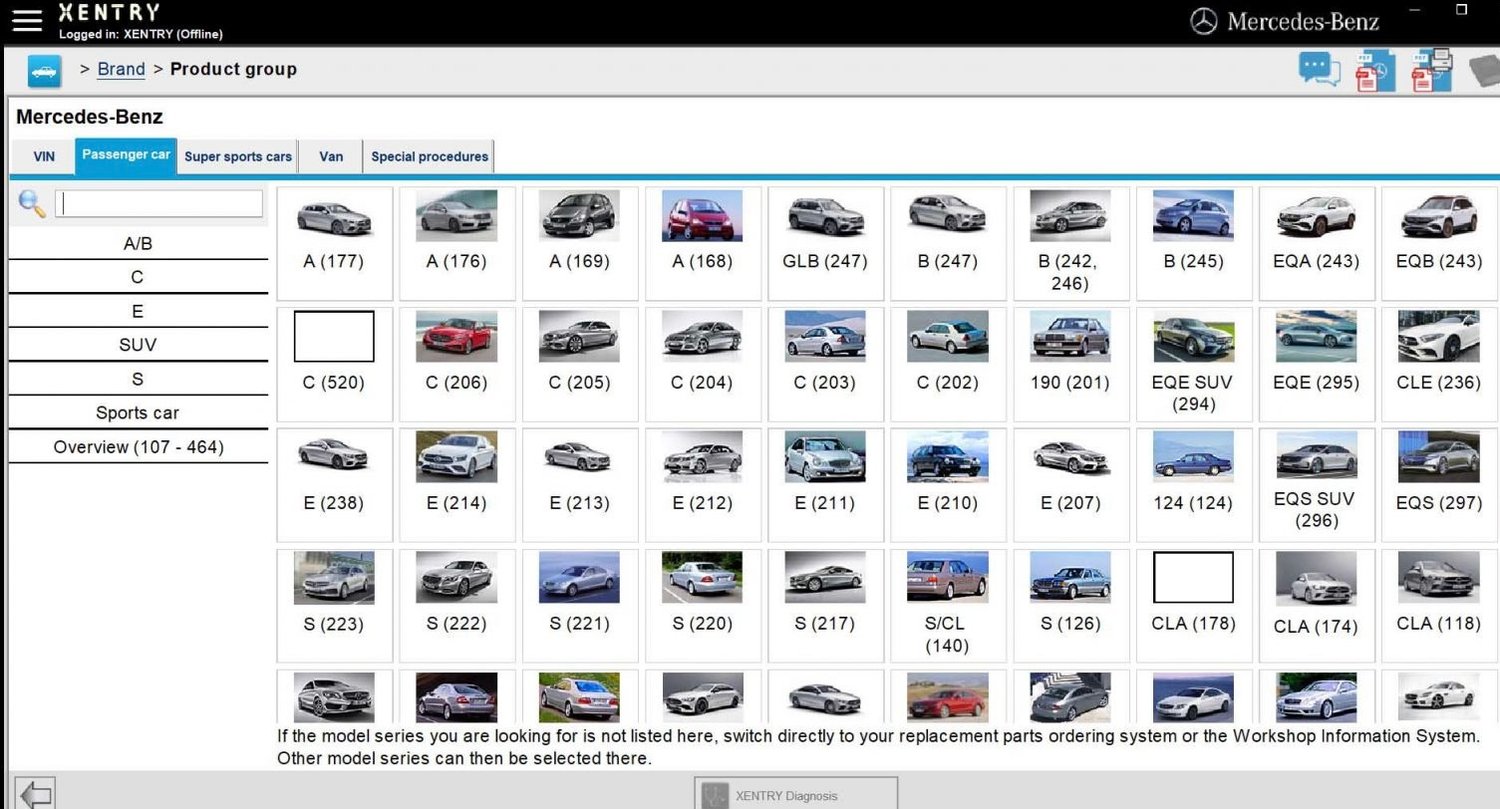Open the 124 (124) model tile
The image size is (1500, 809).
pos(1193,485)
